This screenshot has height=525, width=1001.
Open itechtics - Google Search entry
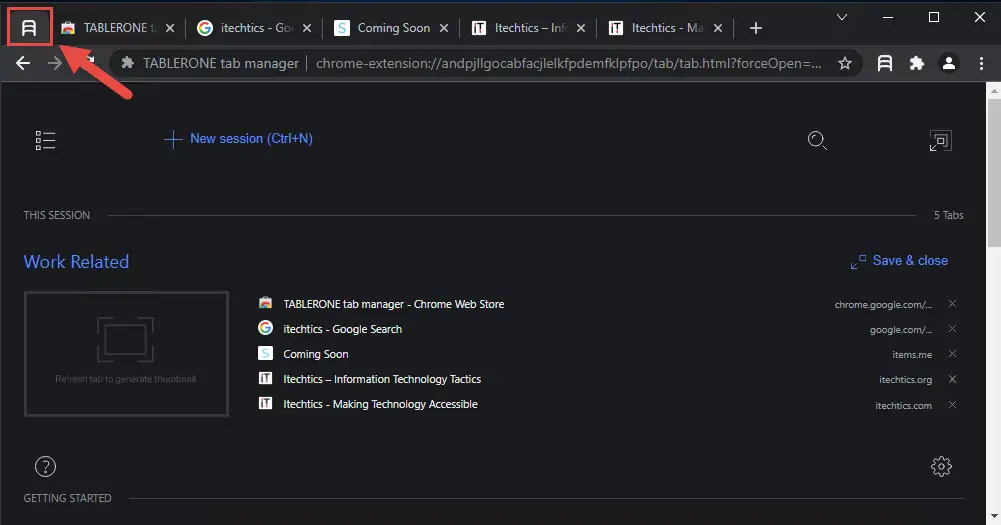point(342,329)
